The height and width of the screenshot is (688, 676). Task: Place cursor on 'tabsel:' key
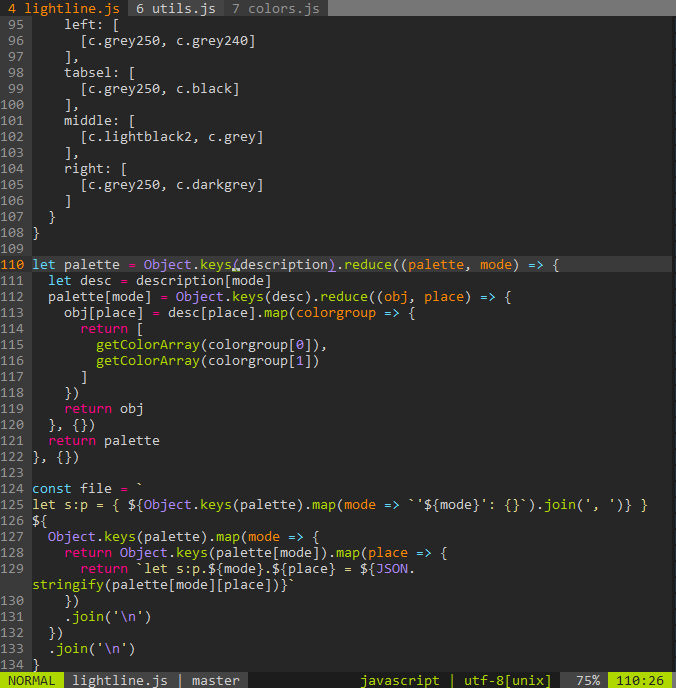click(x=91, y=72)
